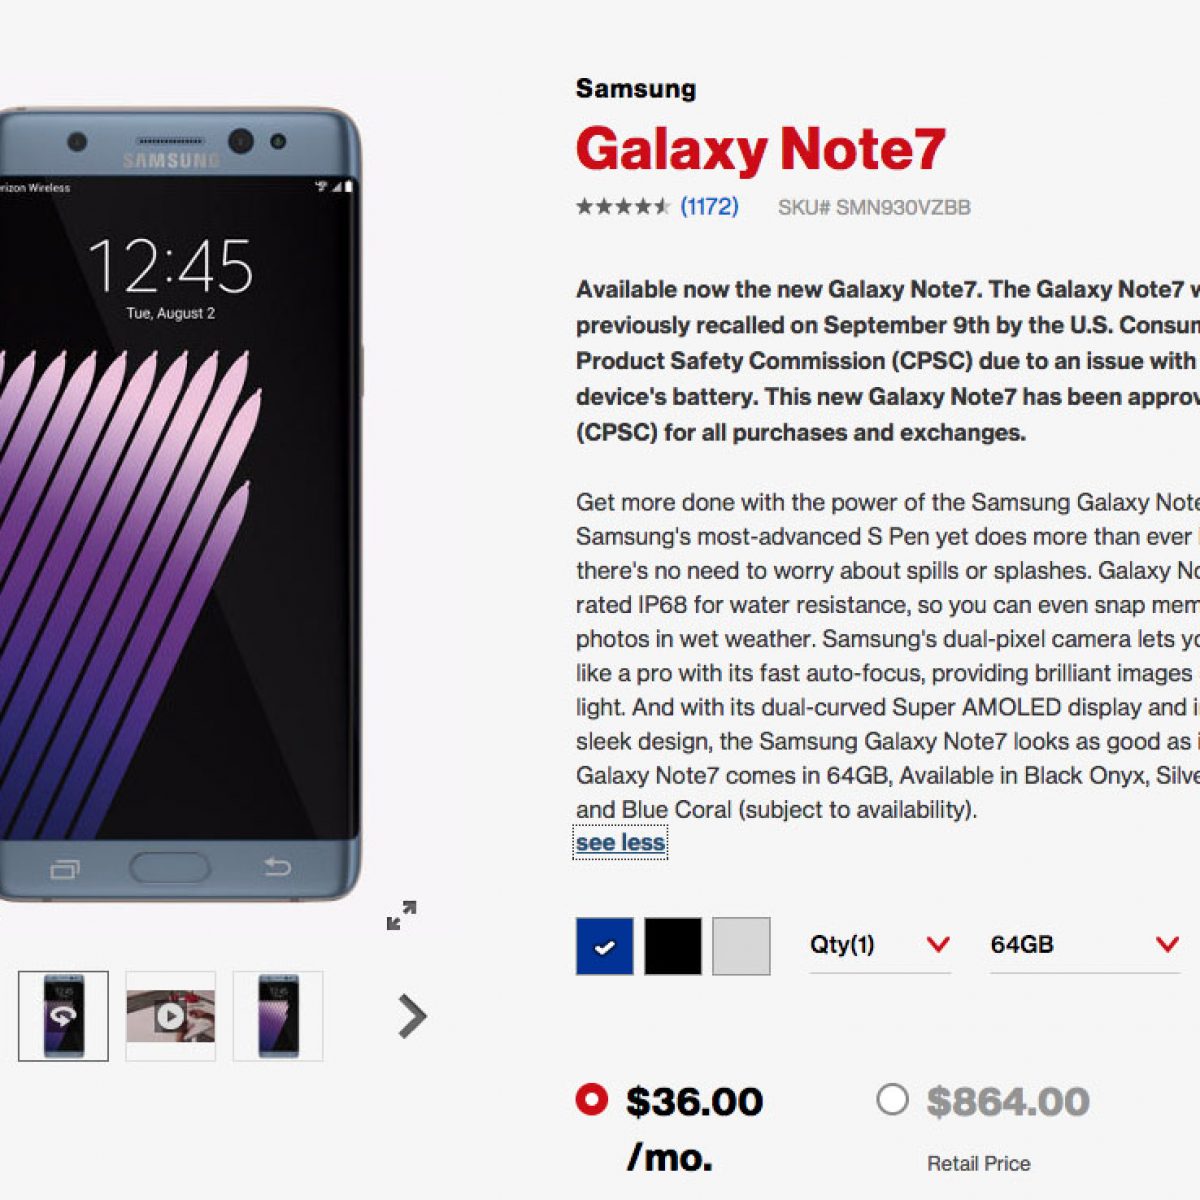Select the third phone thumbnail image
The width and height of the screenshot is (1200, 1200).
[x=278, y=1016]
